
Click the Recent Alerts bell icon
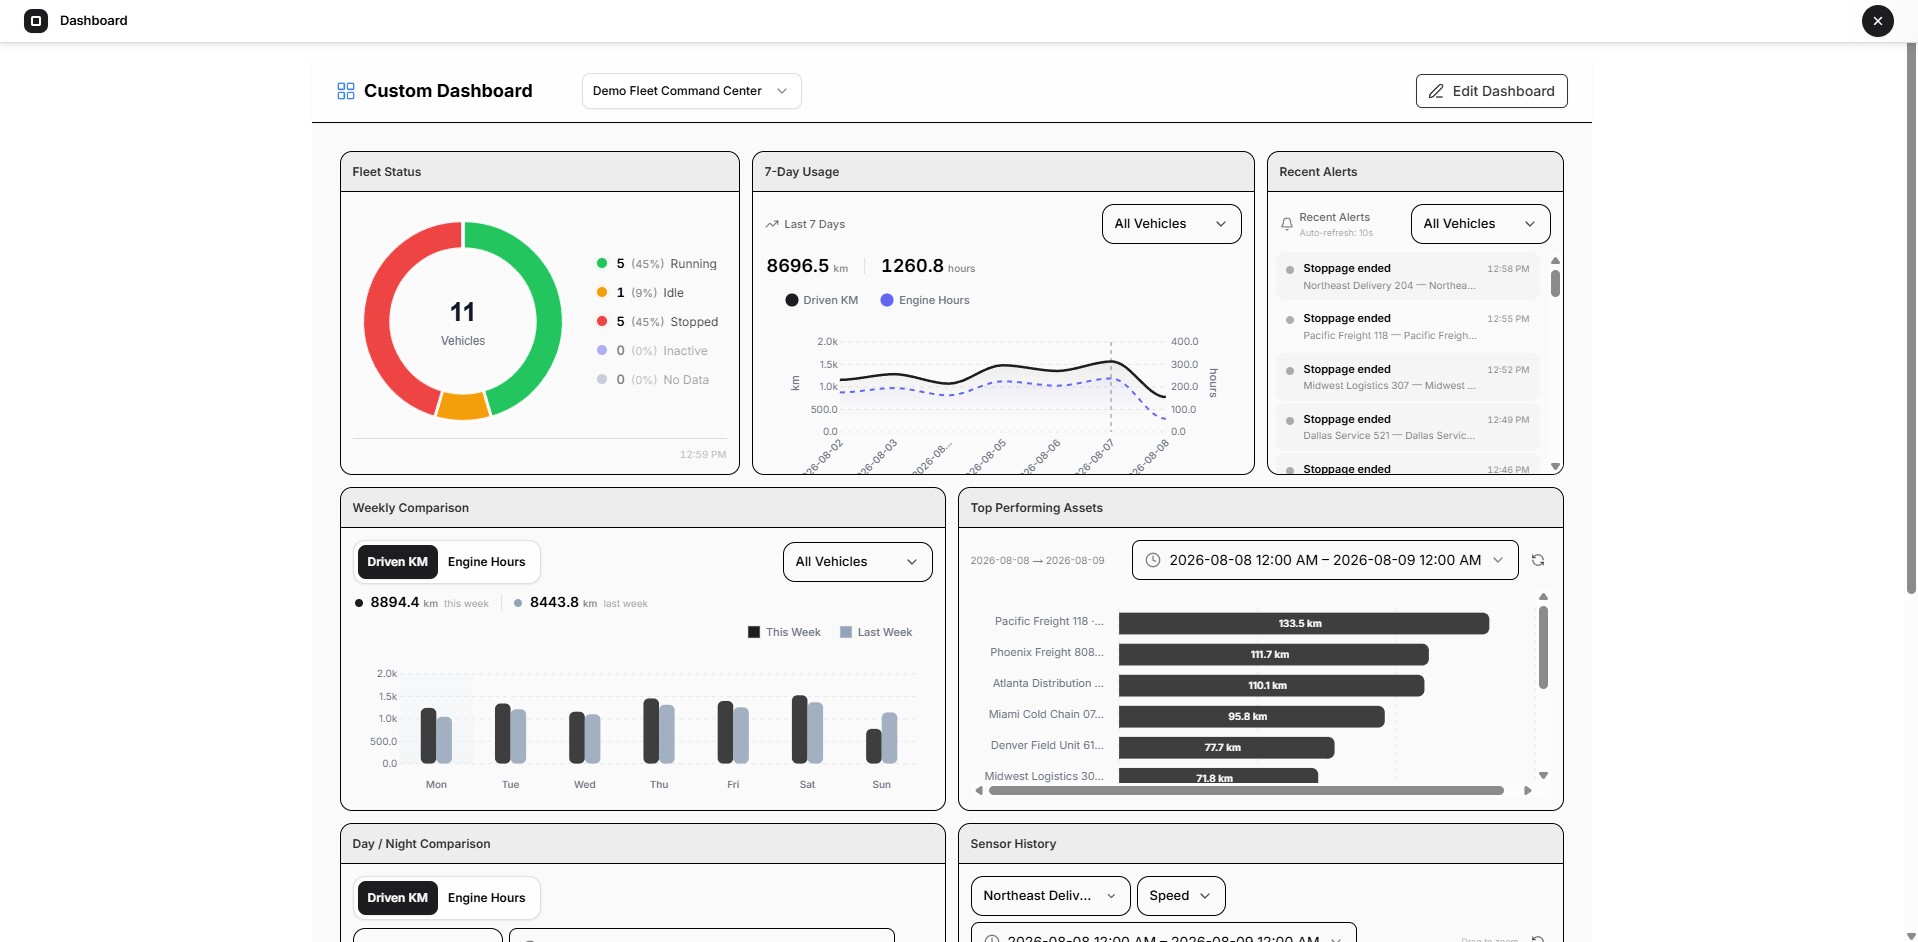tap(1287, 224)
